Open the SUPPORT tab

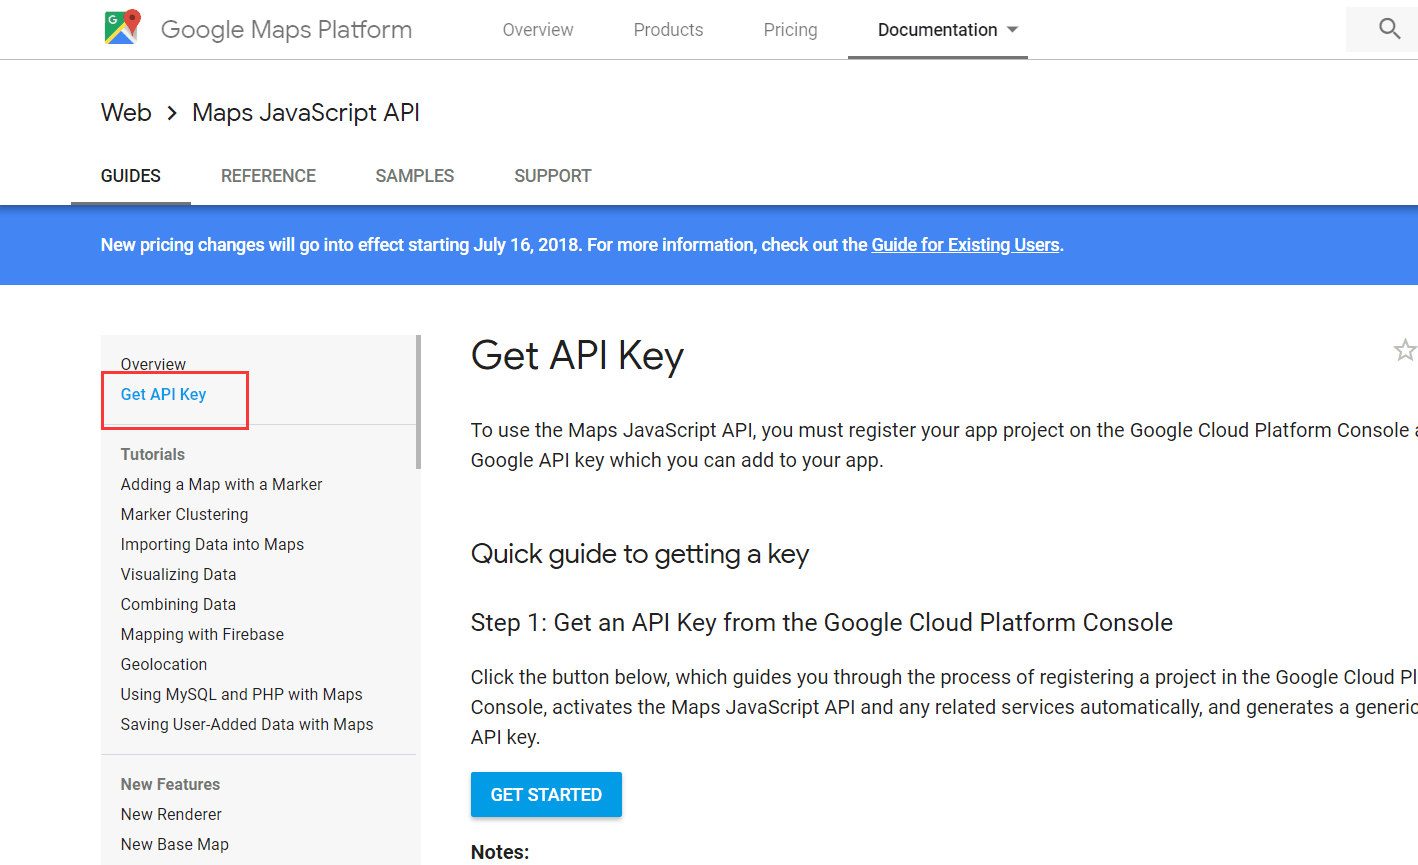pyautogui.click(x=552, y=176)
